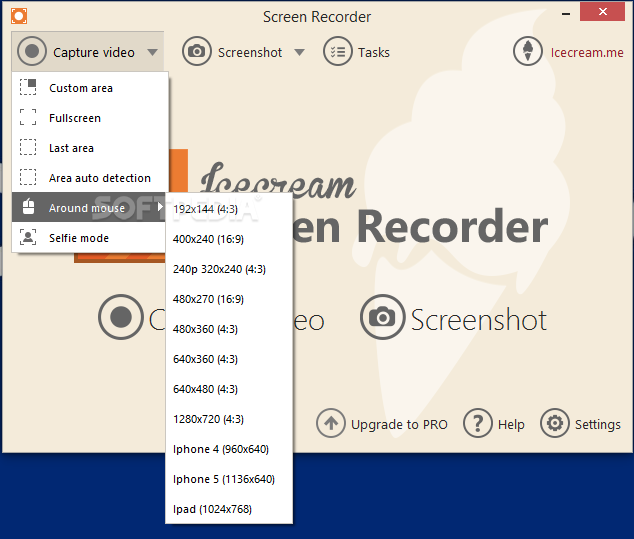Image resolution: width=634 pixels, height=539 pixels.
Task: Expand the Around mouse submenu arrow
Action: [160, 207]
